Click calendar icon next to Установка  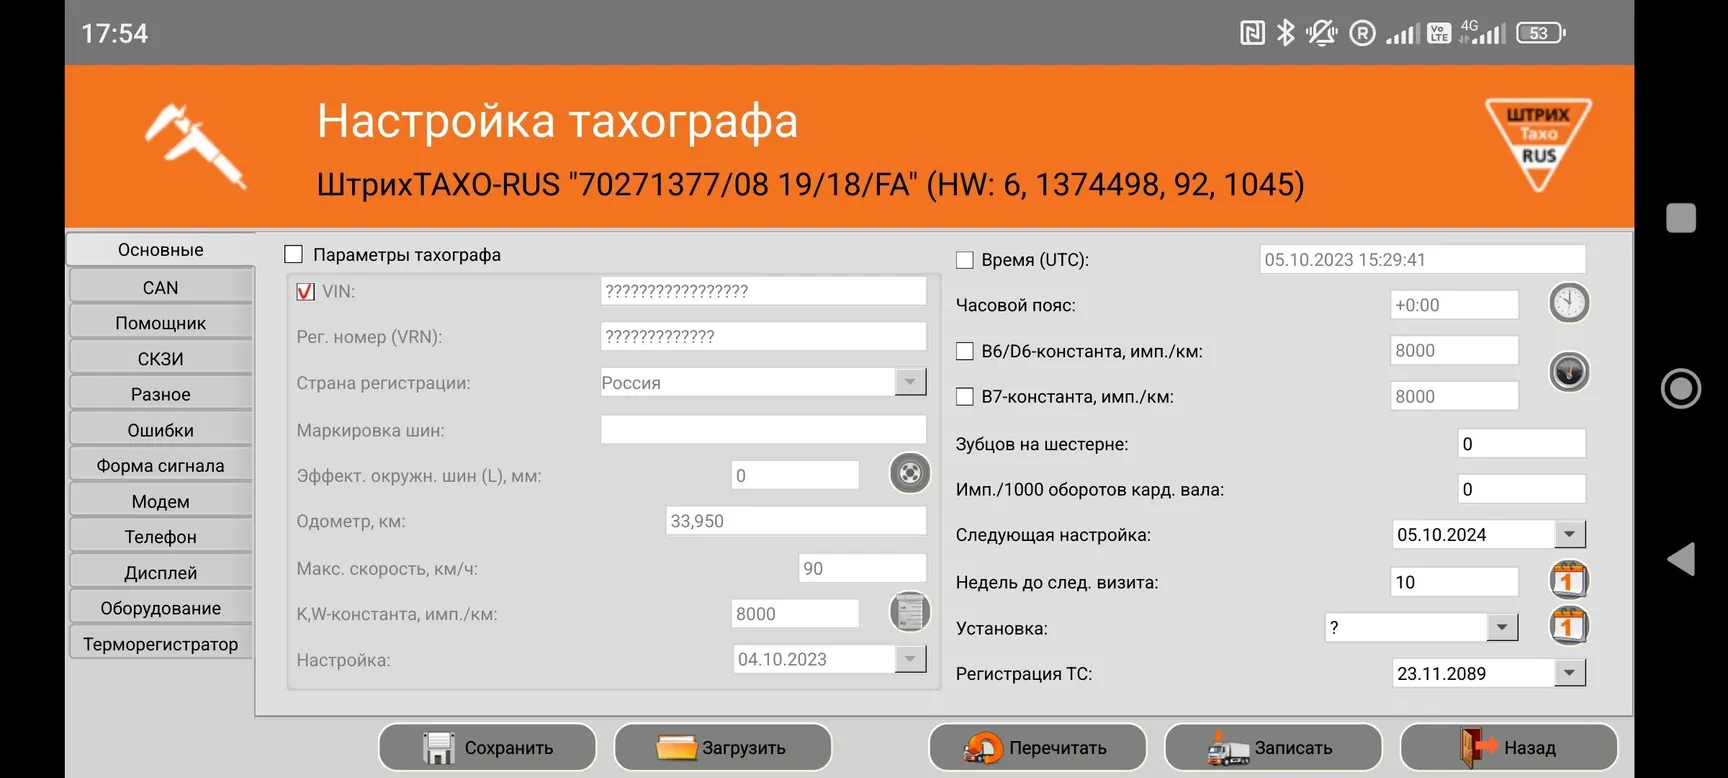pos(1569,626)
